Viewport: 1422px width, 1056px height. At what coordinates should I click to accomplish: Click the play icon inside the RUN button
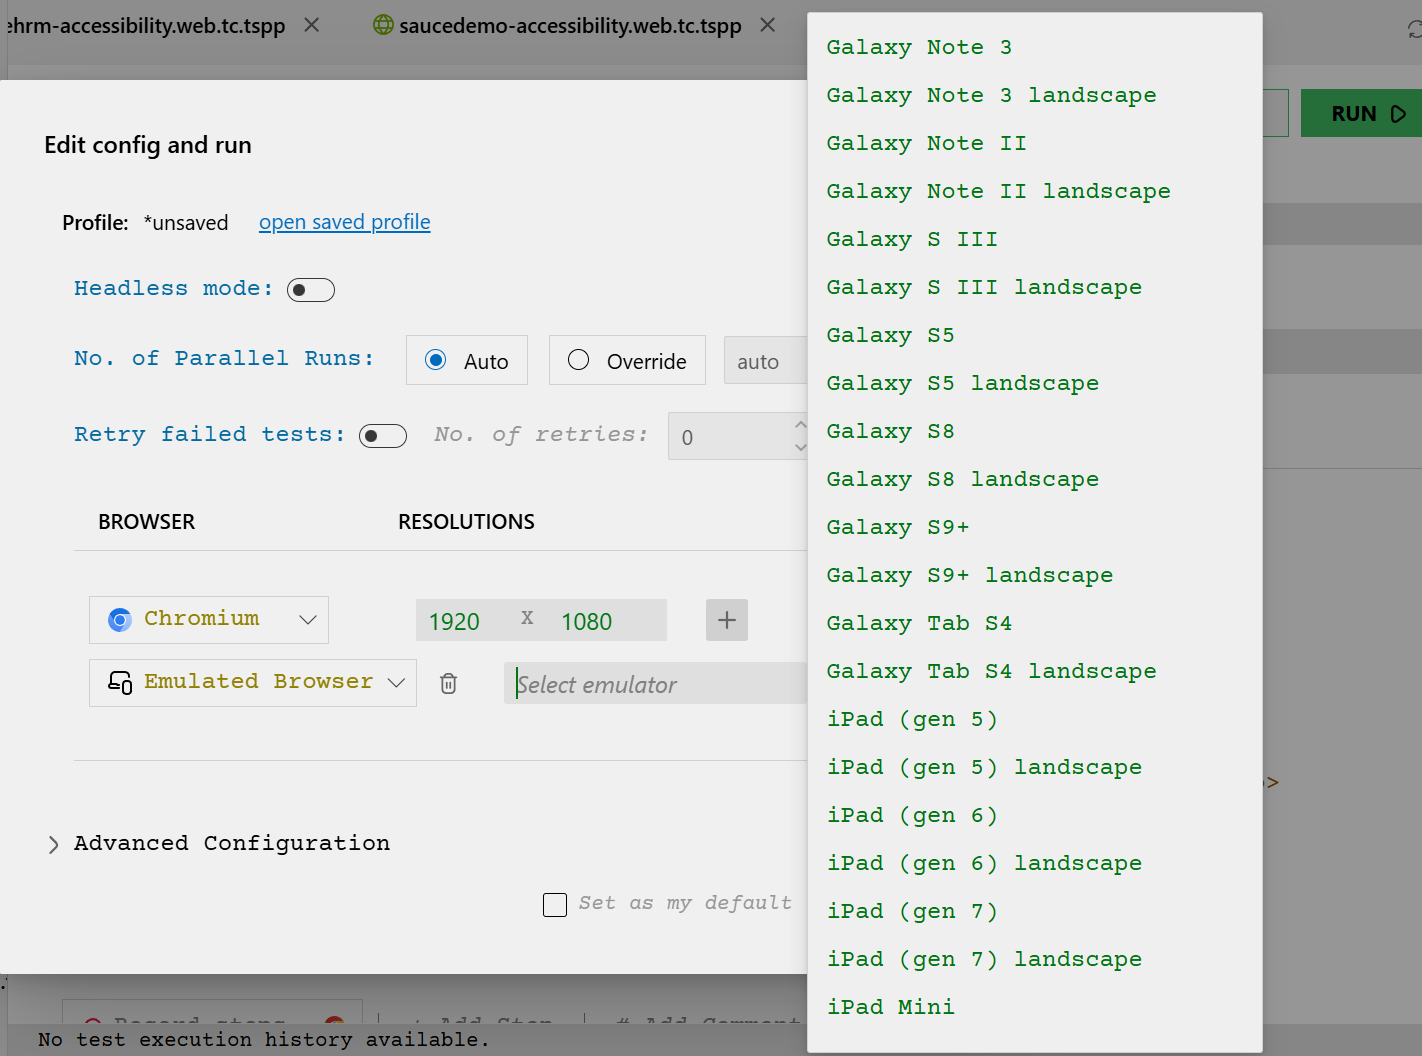pyautogui.click(x=1397, y=113)
